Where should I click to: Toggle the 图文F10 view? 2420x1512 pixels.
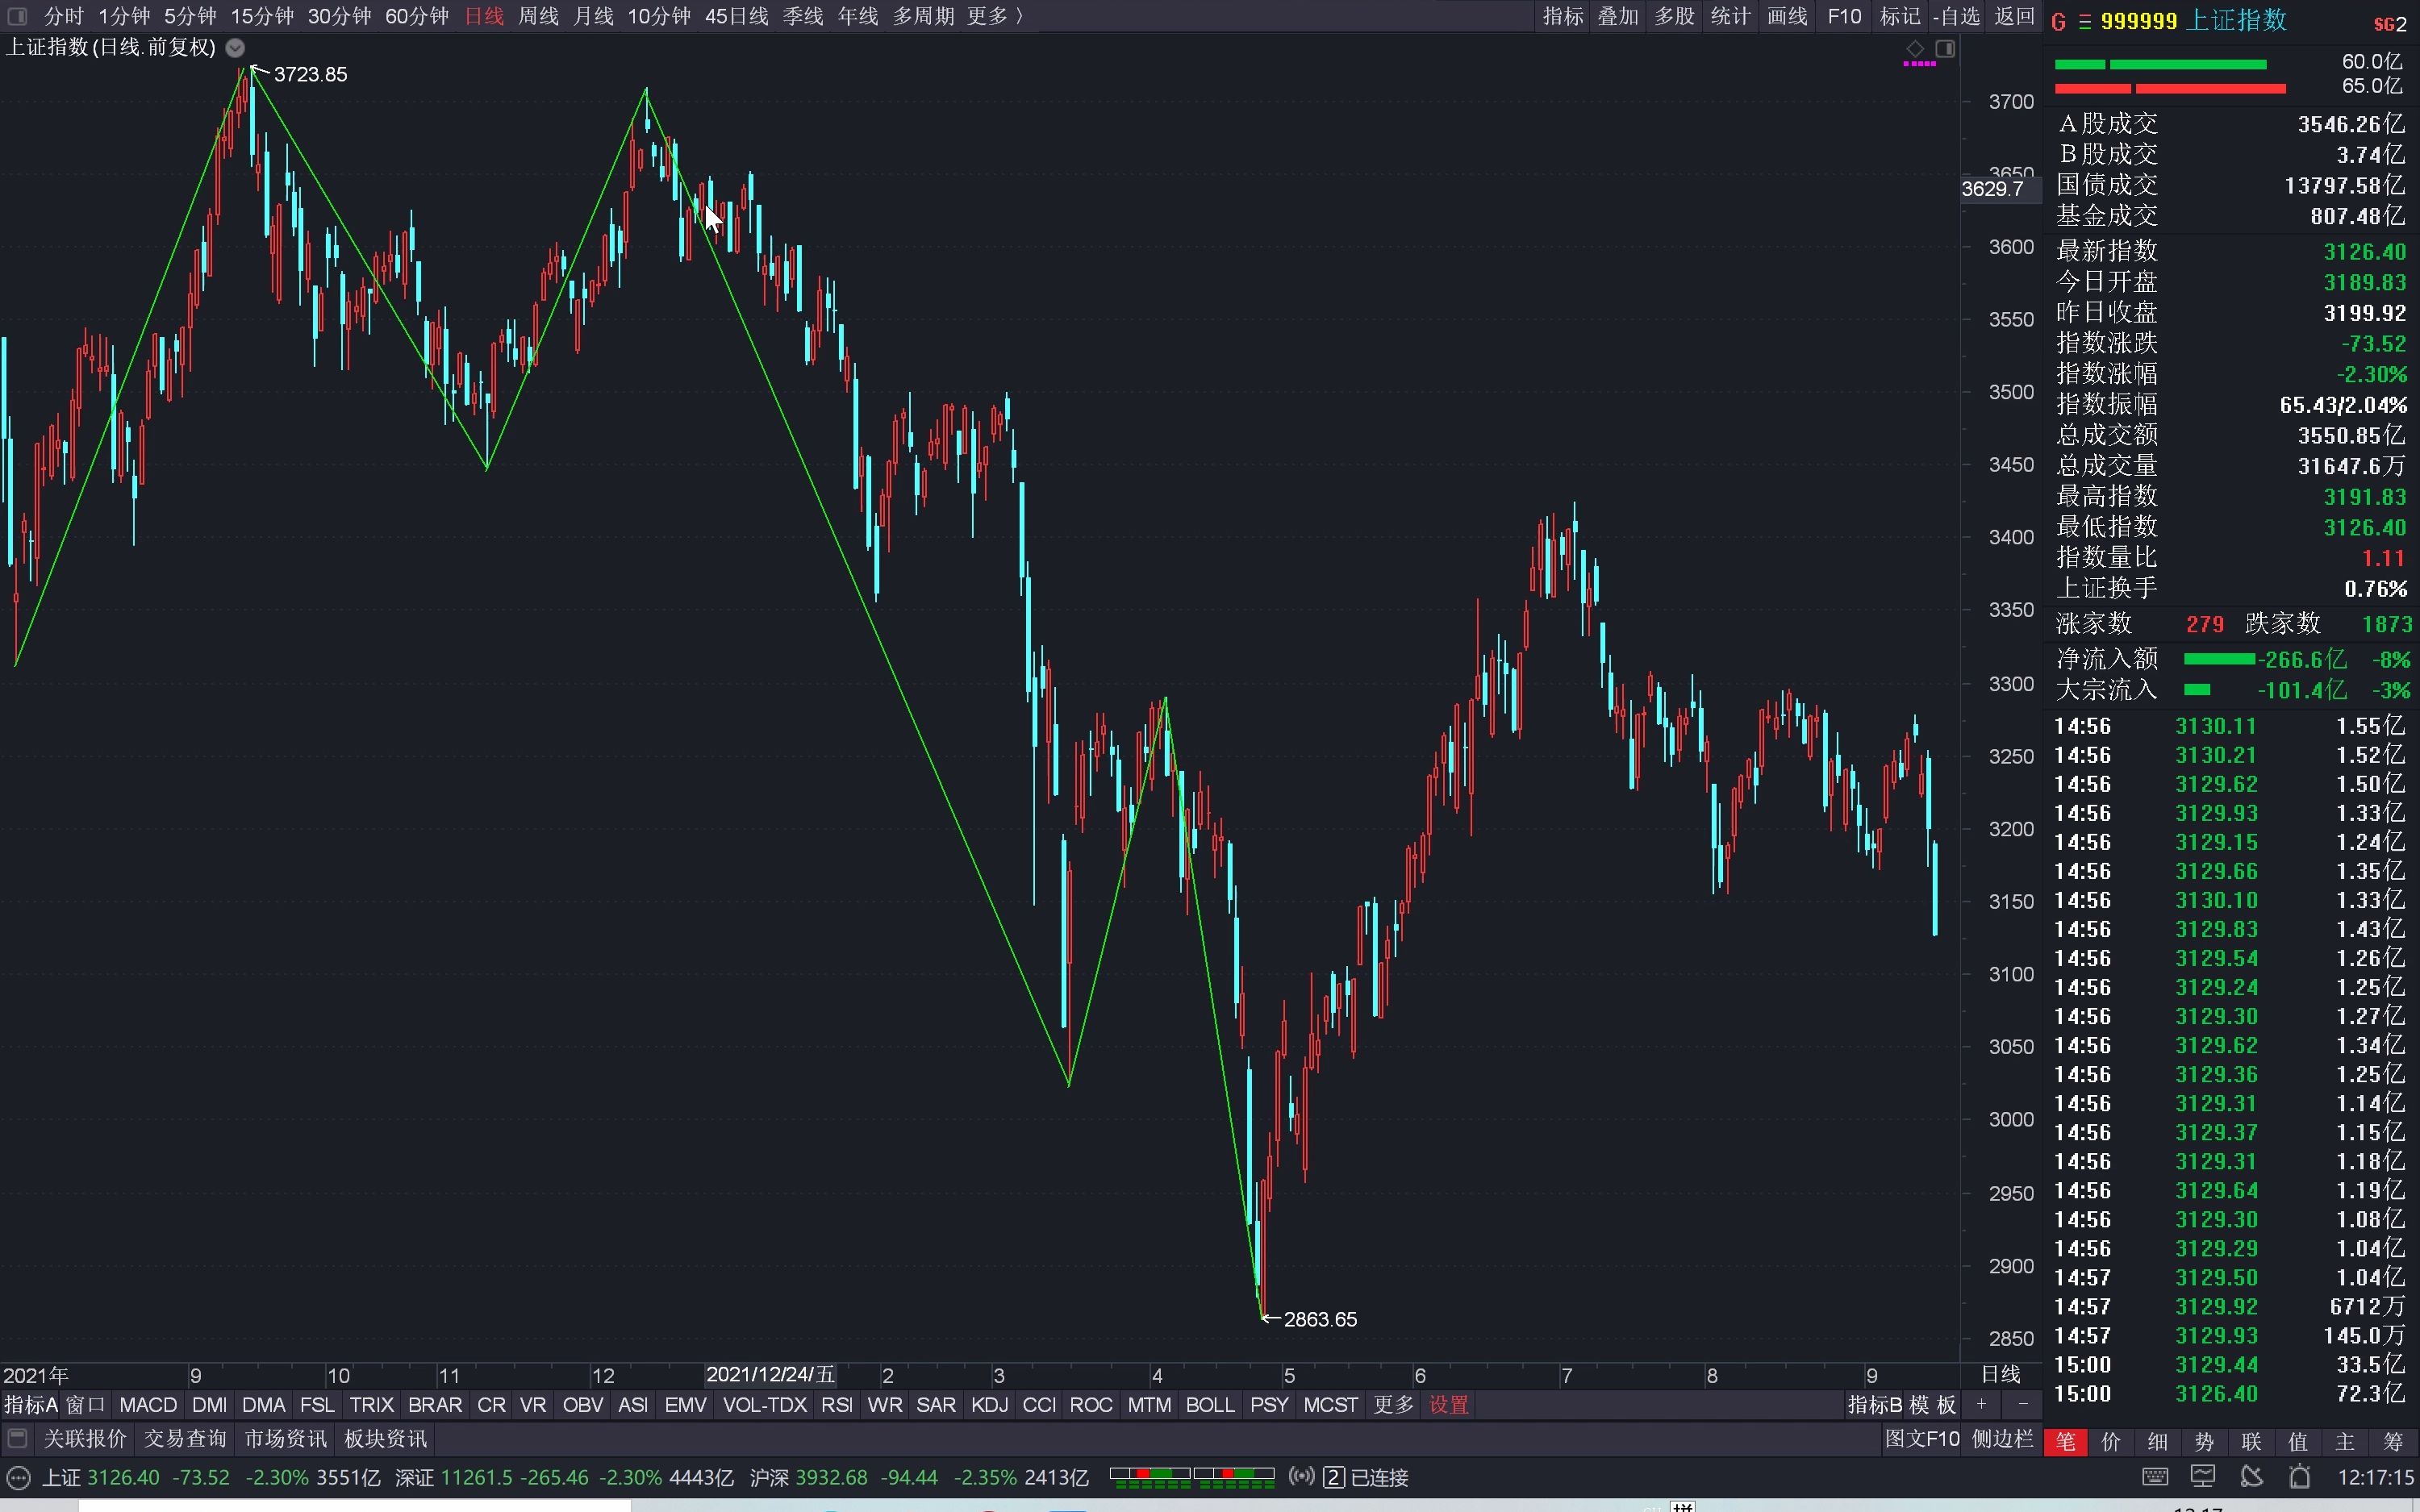(x=1921, y=1438)
